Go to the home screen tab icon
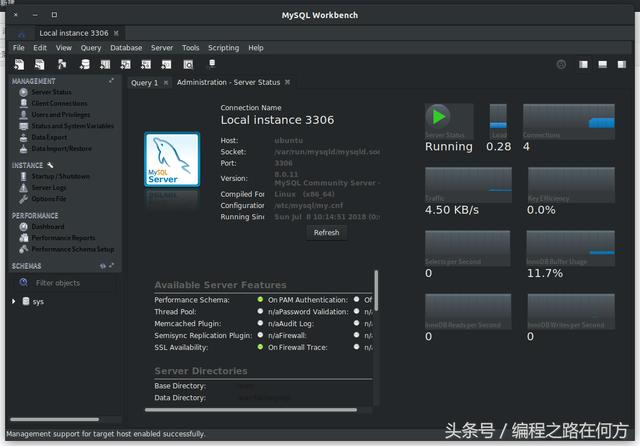The height and width of the screenshot is (446, 640). [21, 34]
